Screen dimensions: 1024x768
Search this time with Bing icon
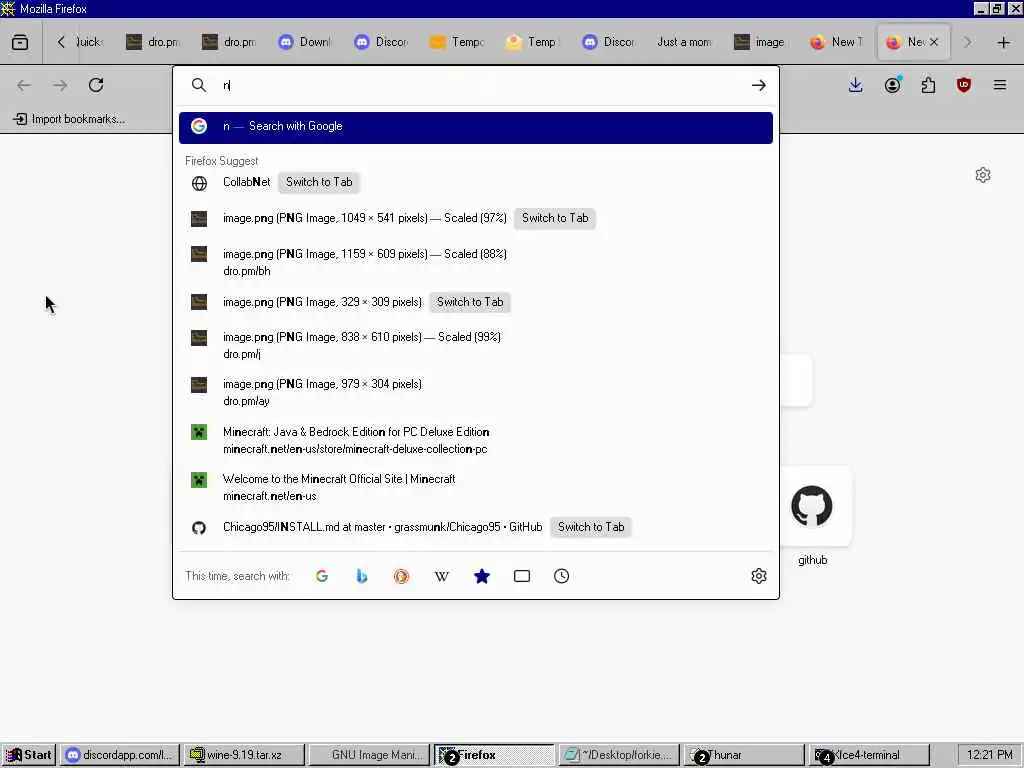pyautogui.click(x=362, y=576)
